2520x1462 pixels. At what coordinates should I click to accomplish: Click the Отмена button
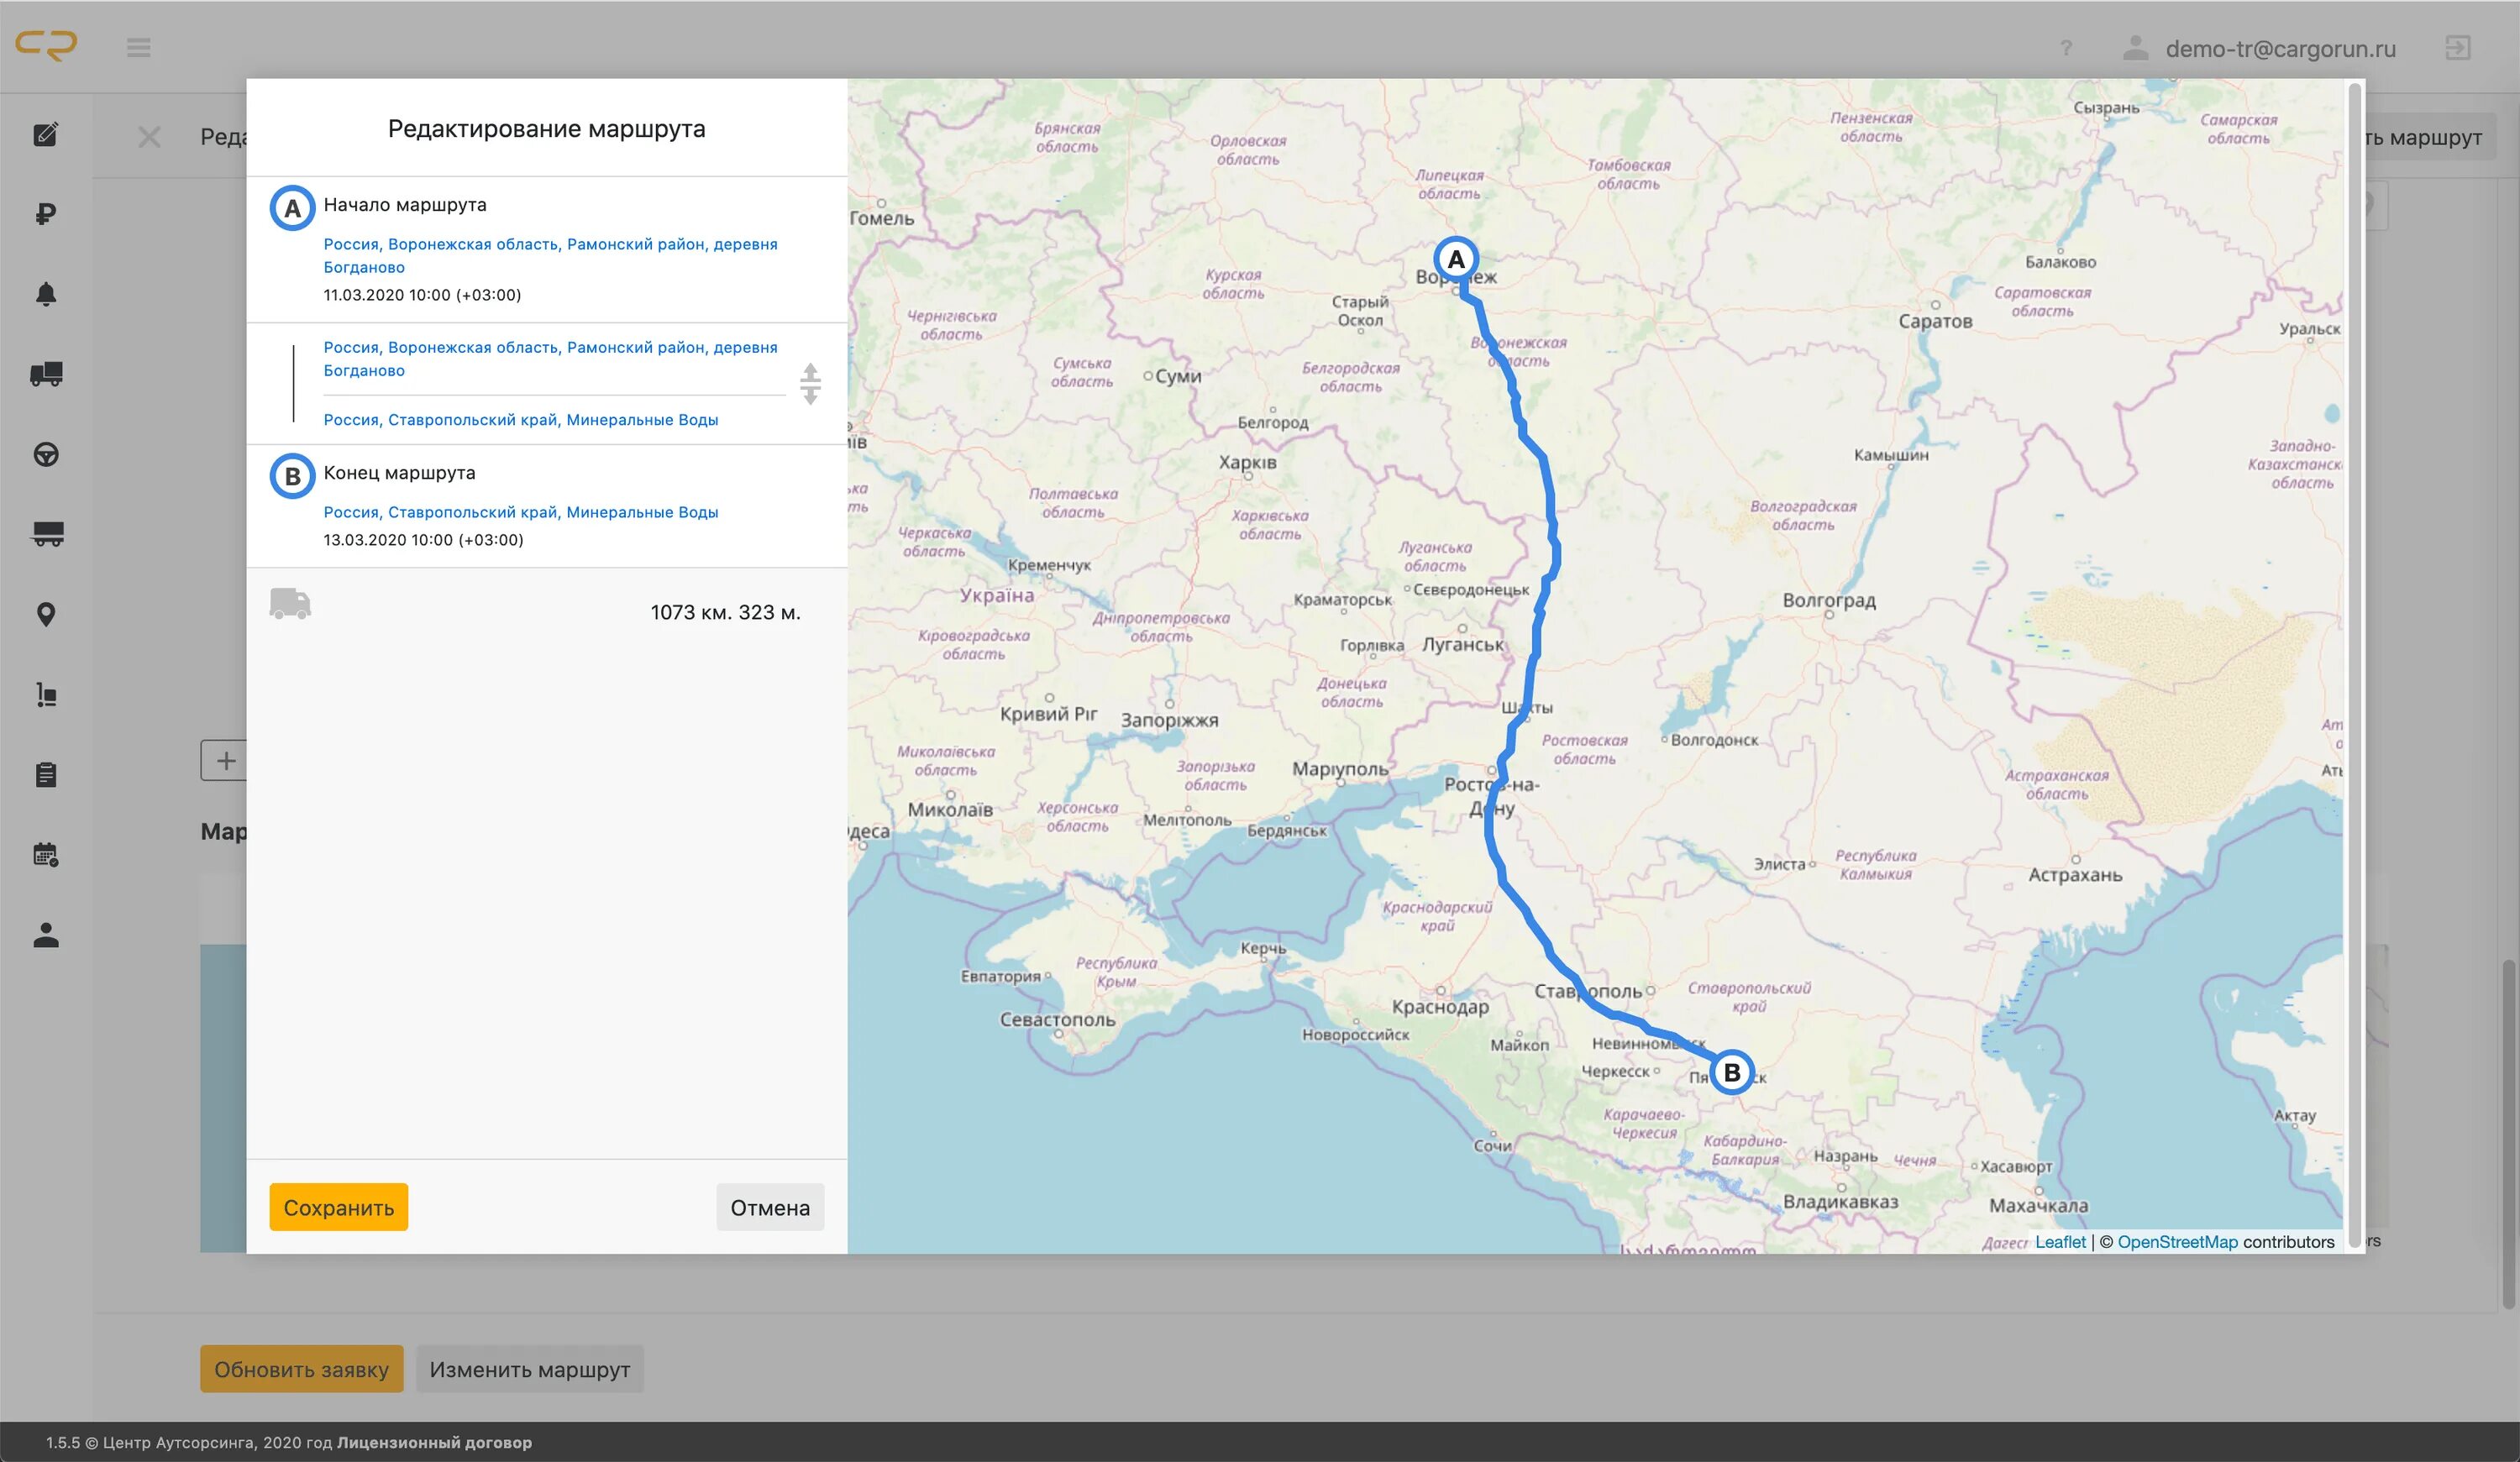pyautogui.click(x=769, y=1207)
